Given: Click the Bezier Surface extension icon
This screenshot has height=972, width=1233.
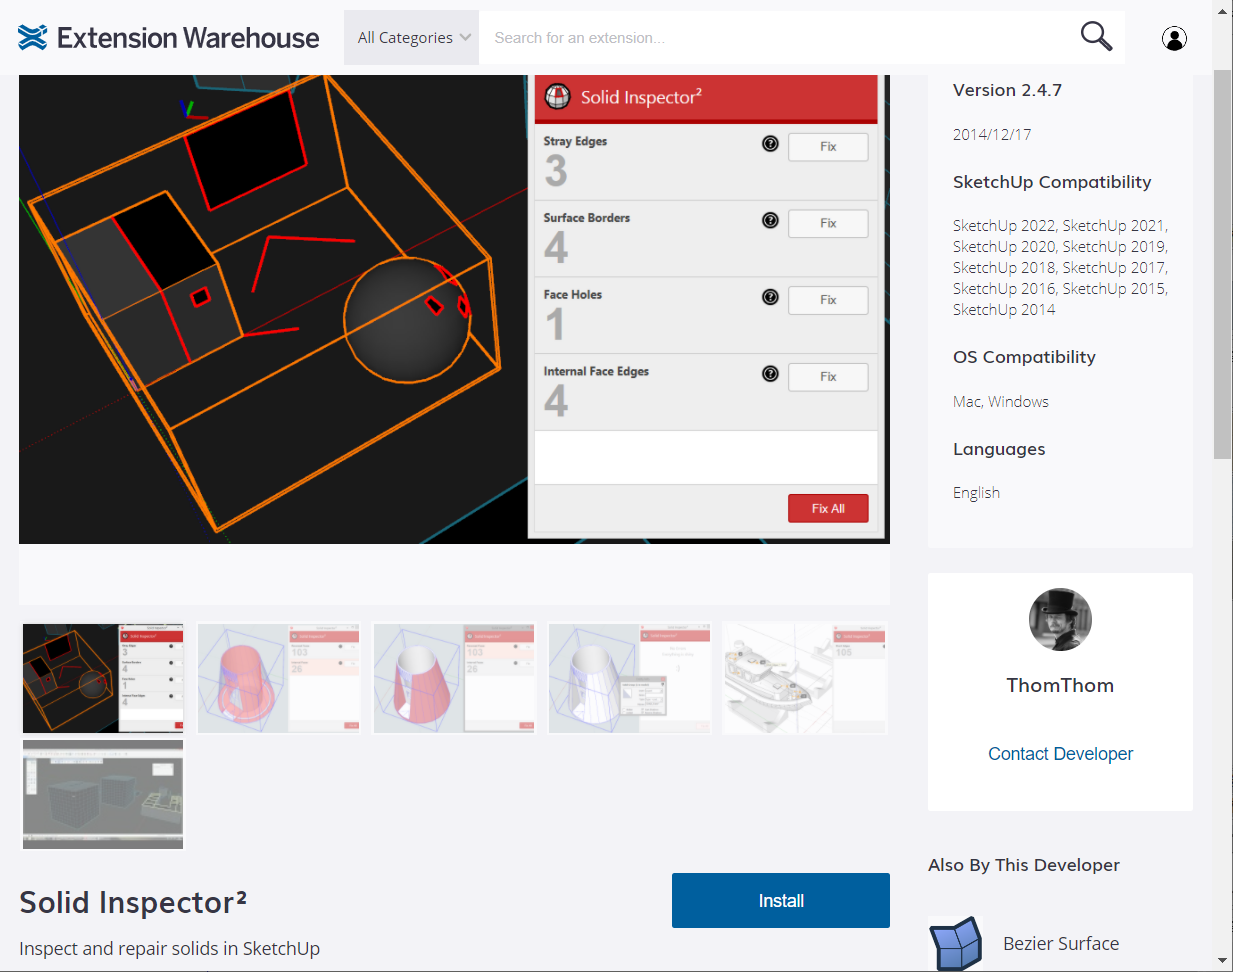Looking at the screenshot, I should coord(955,943).
